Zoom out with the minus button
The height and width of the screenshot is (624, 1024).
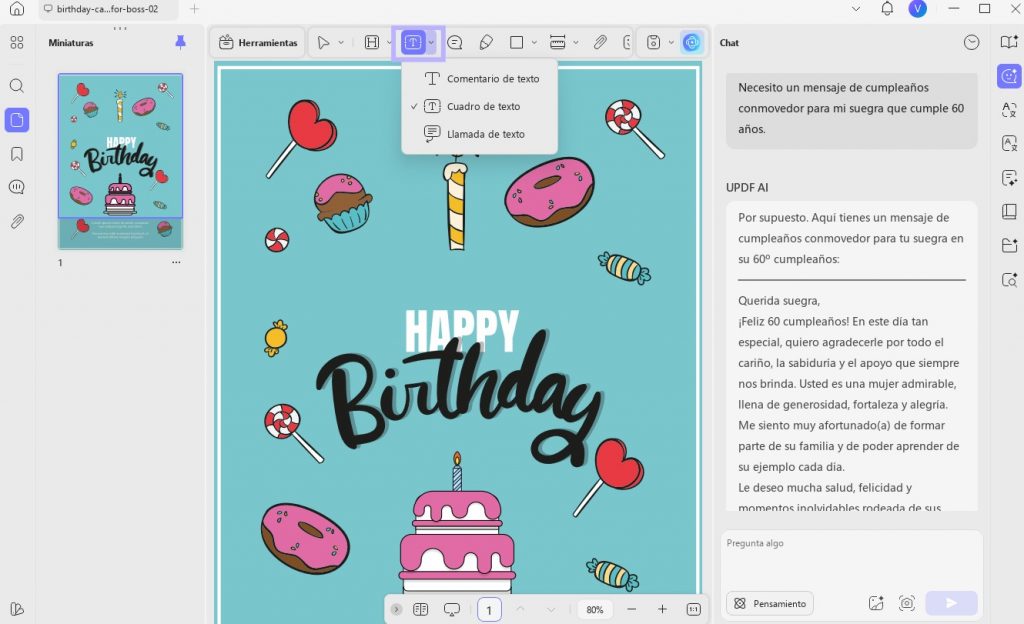632,609
